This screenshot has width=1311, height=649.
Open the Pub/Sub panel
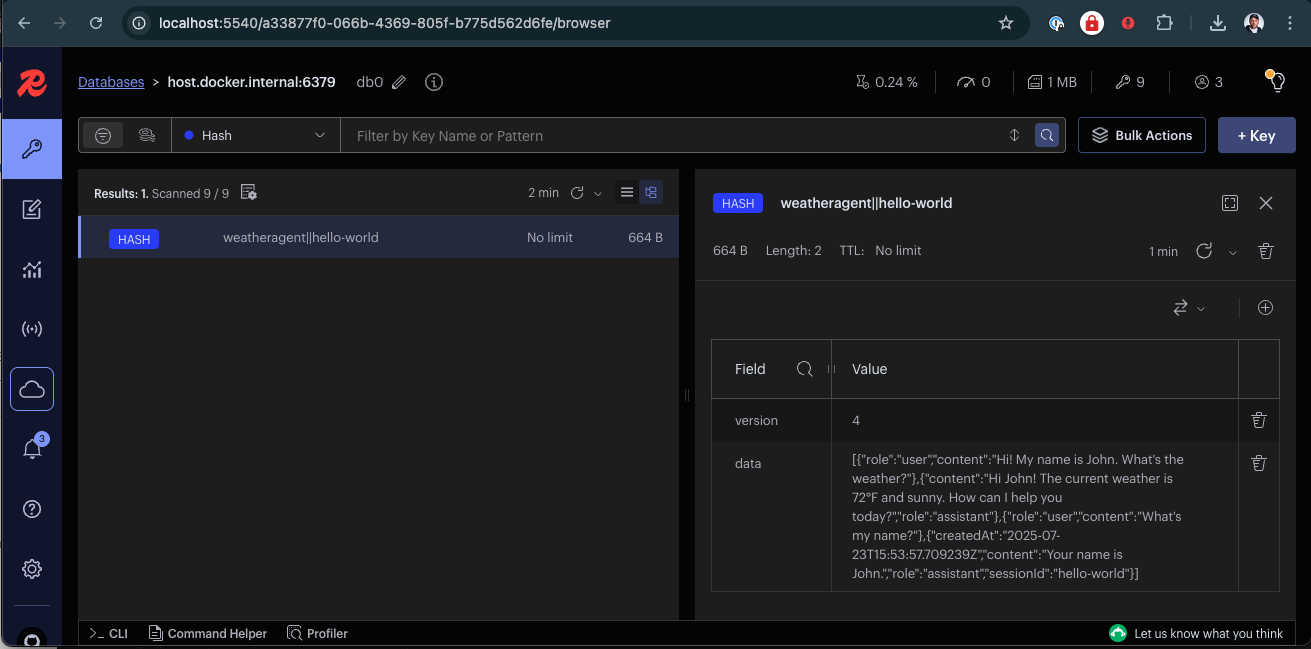pyautogui.click(x=32, y=329)
